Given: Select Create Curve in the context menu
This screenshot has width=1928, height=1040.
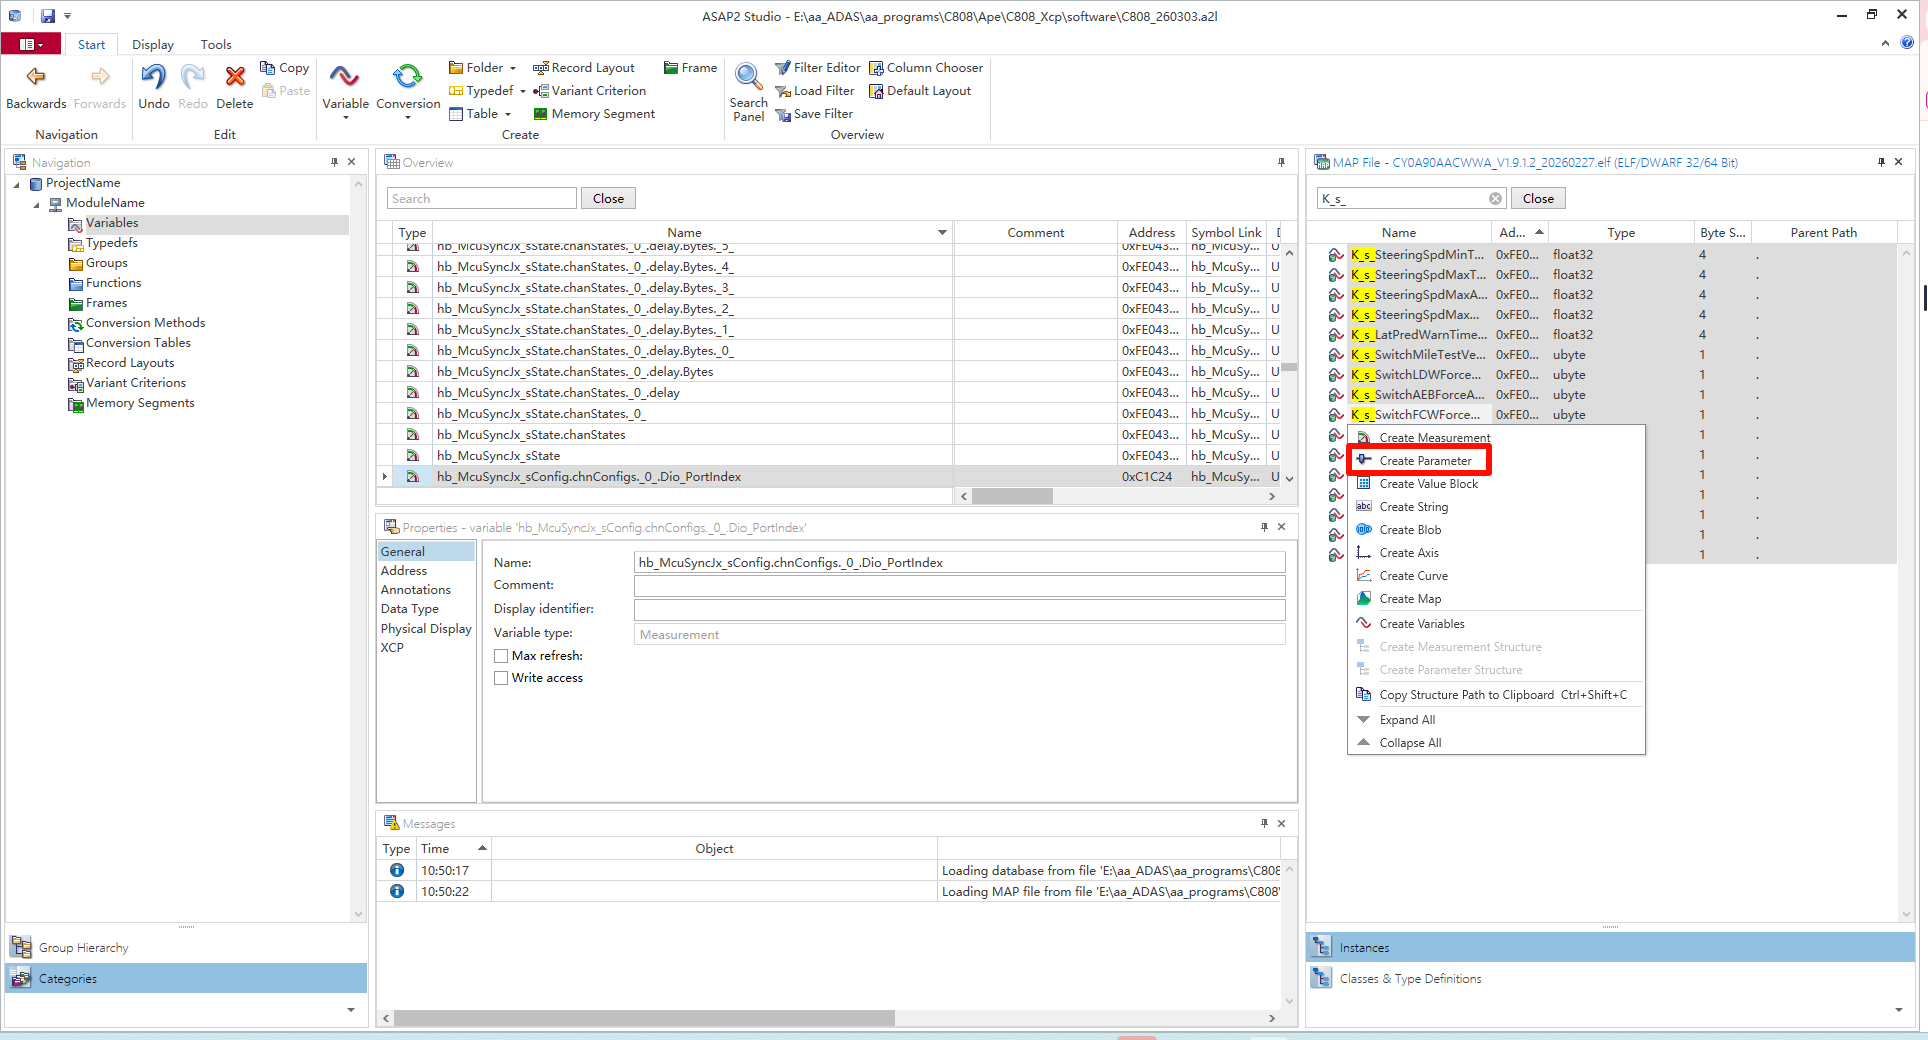Looking at the screenshot, I should (x=1413, y=576).
